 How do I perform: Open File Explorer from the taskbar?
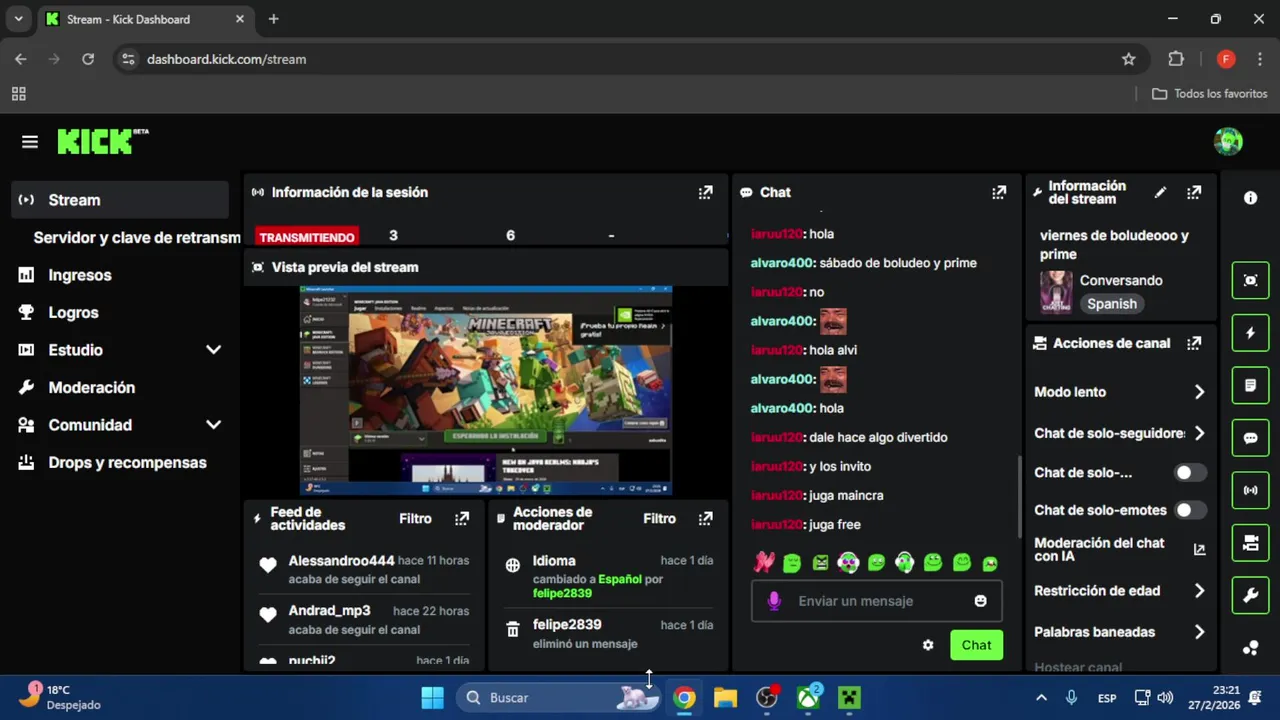pos(725,697)
